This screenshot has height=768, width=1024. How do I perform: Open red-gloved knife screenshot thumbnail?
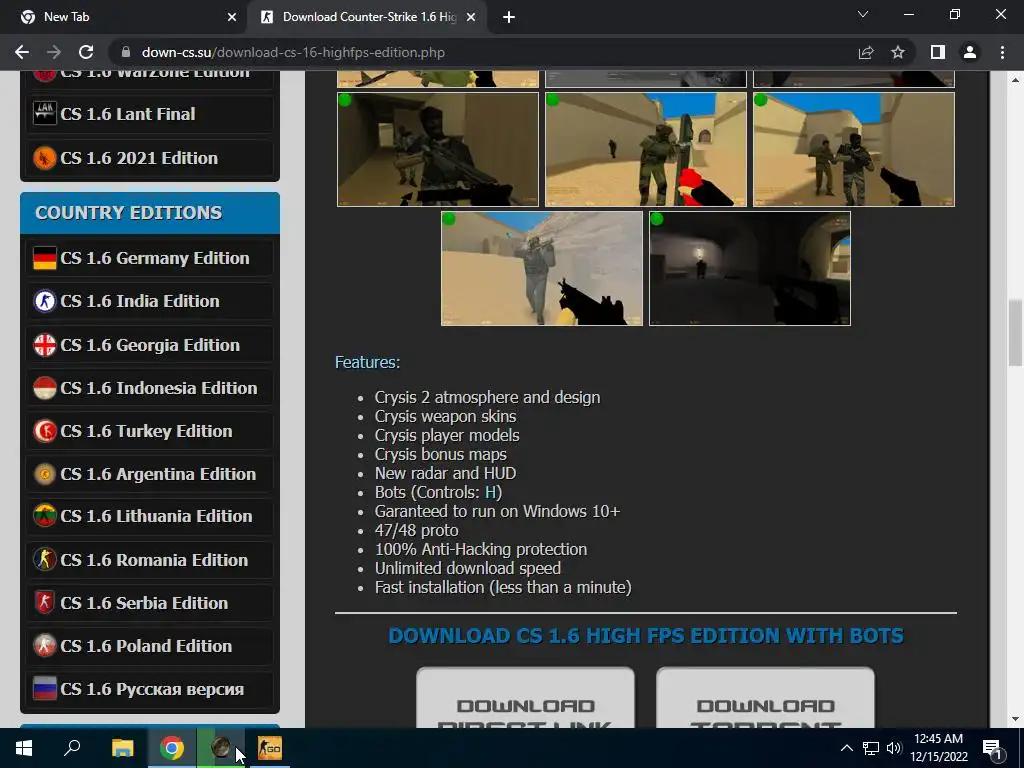tap(646, 149)
